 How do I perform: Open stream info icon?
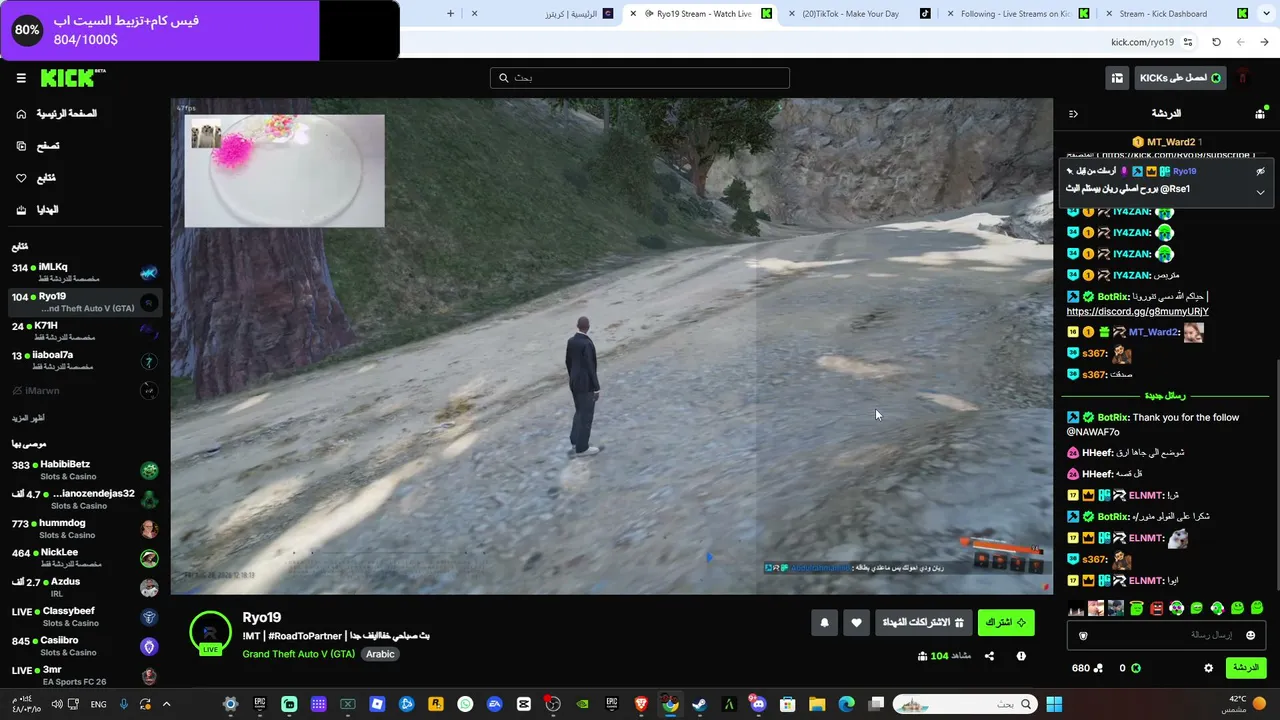[1021, 656]
